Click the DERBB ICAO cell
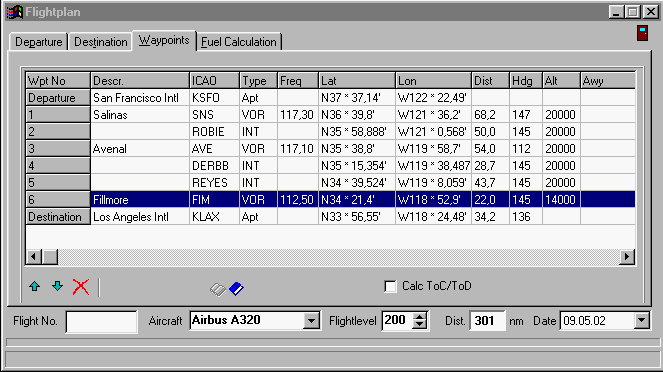Viewport: 663px width, 372px height. pos(214,166)
